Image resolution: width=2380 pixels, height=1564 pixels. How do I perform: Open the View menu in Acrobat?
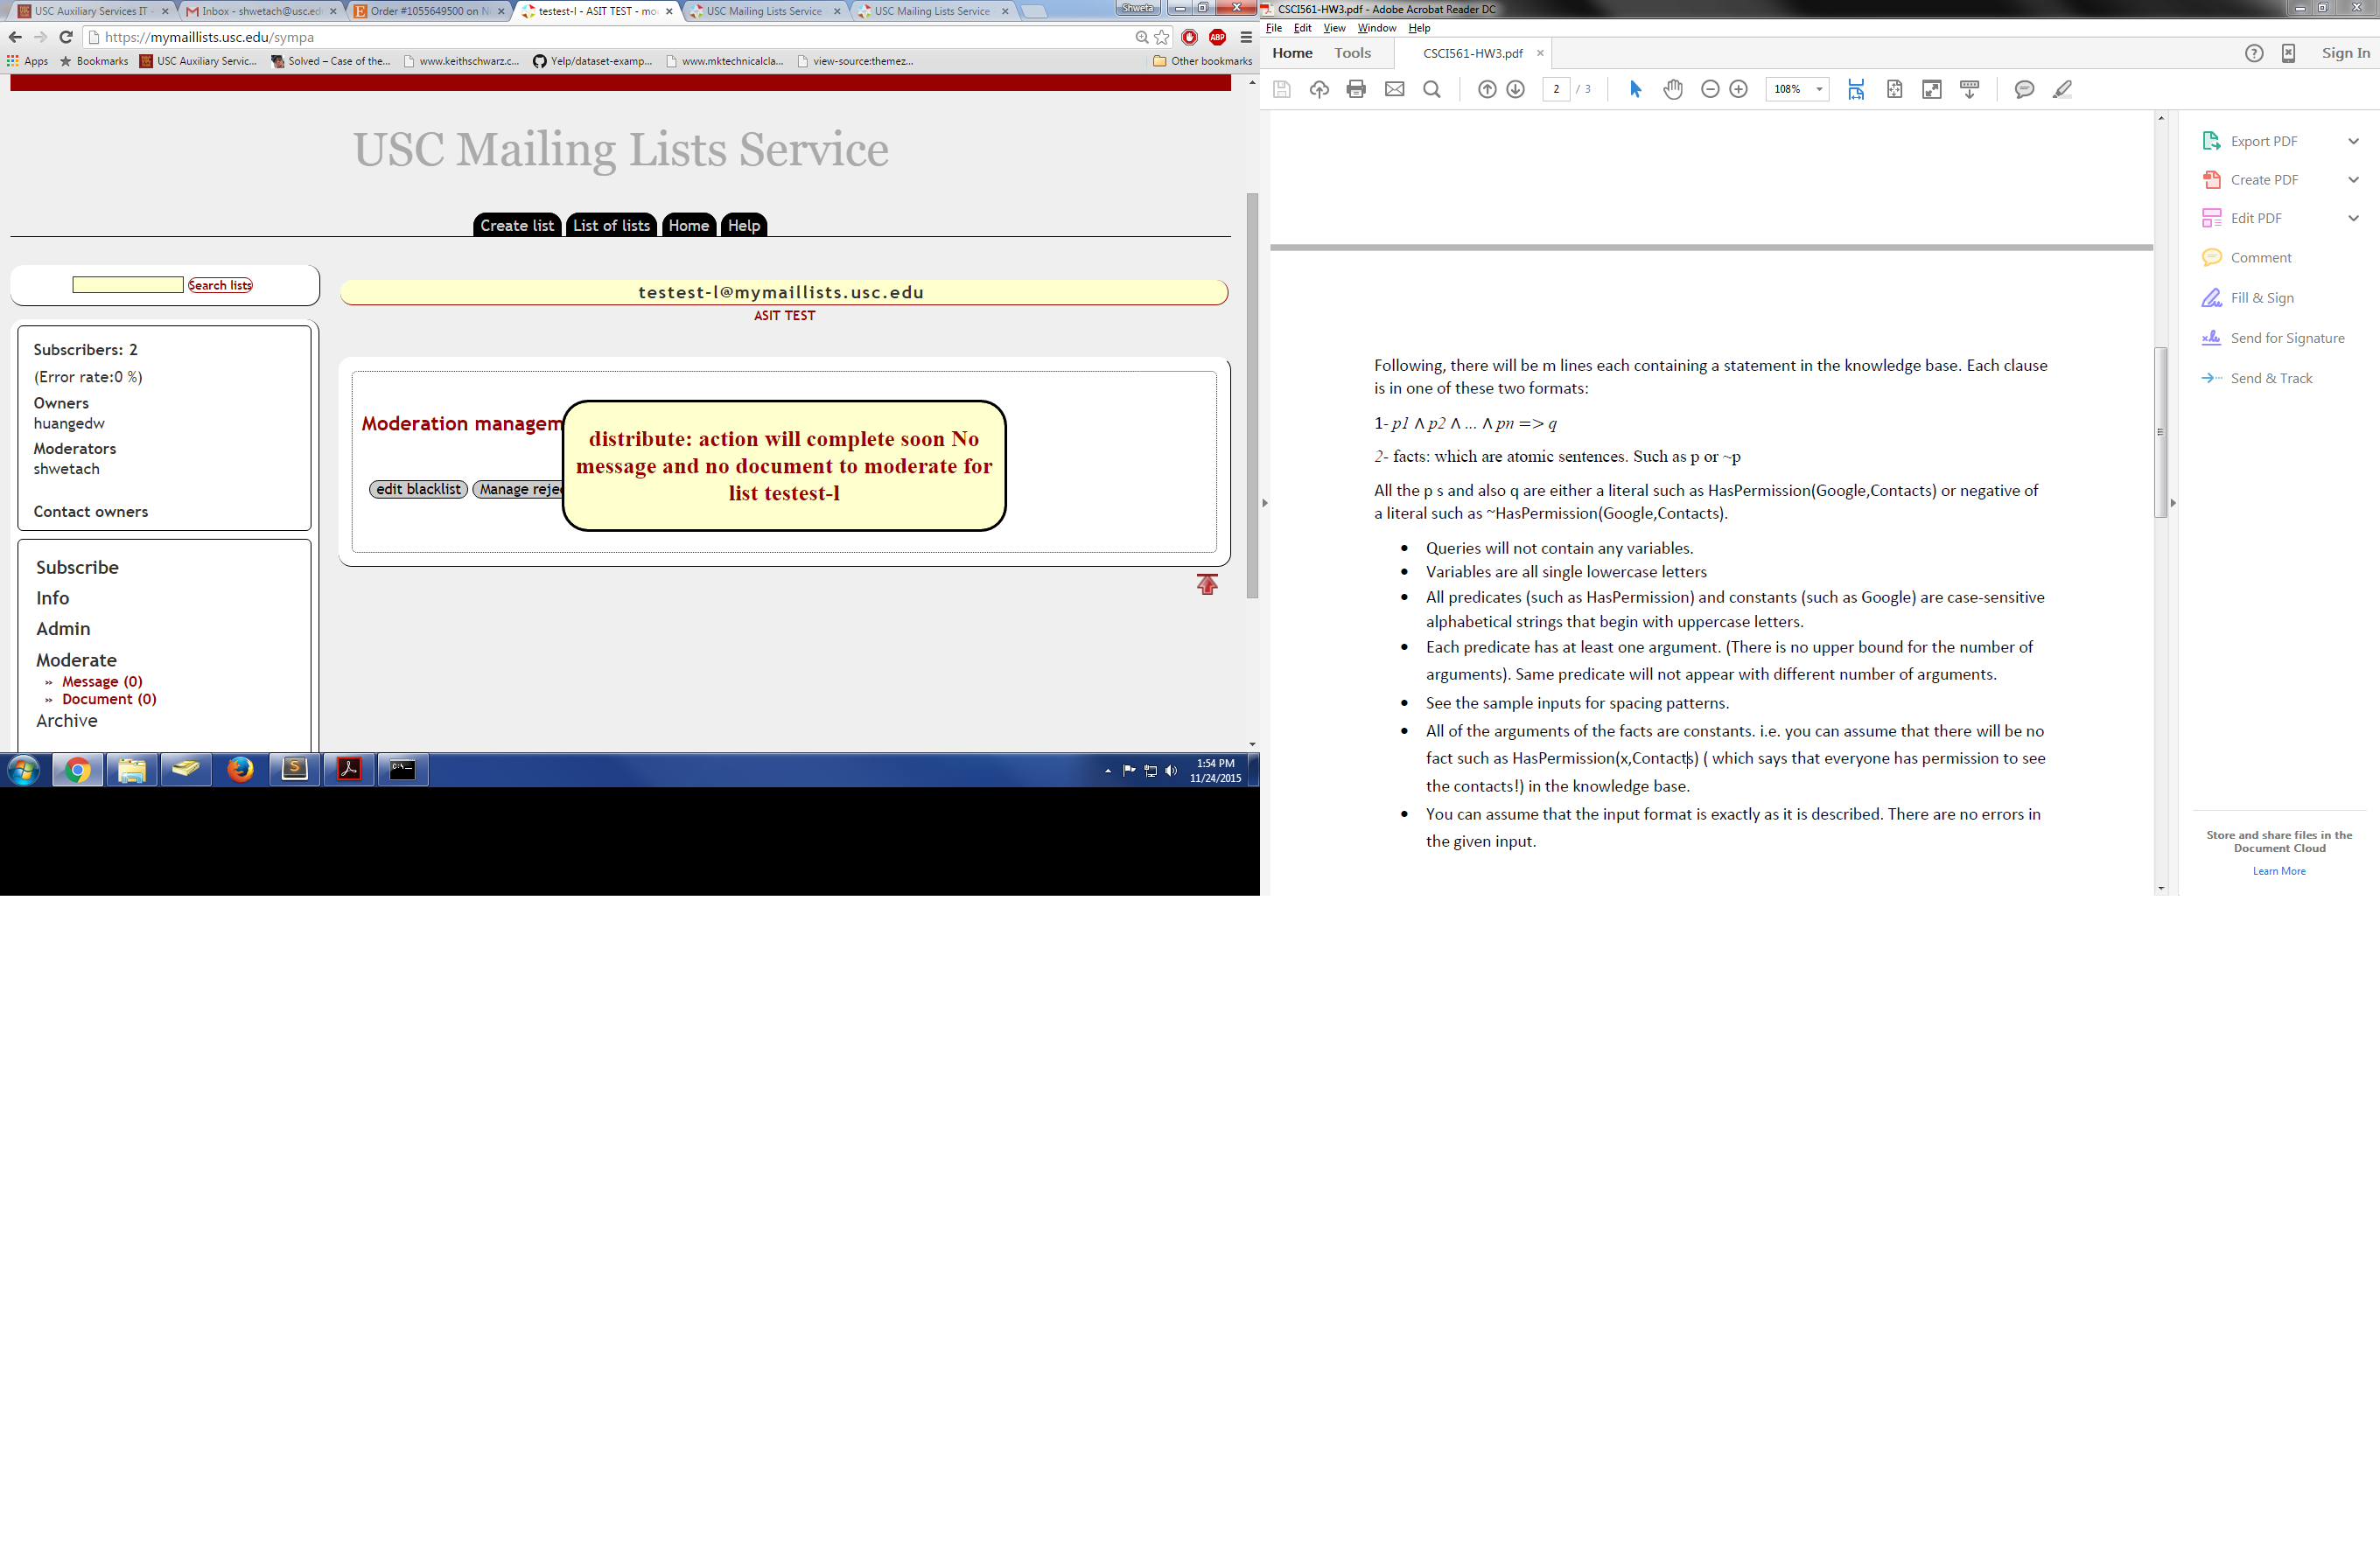pyautogui.click(x=1334, y=28)
